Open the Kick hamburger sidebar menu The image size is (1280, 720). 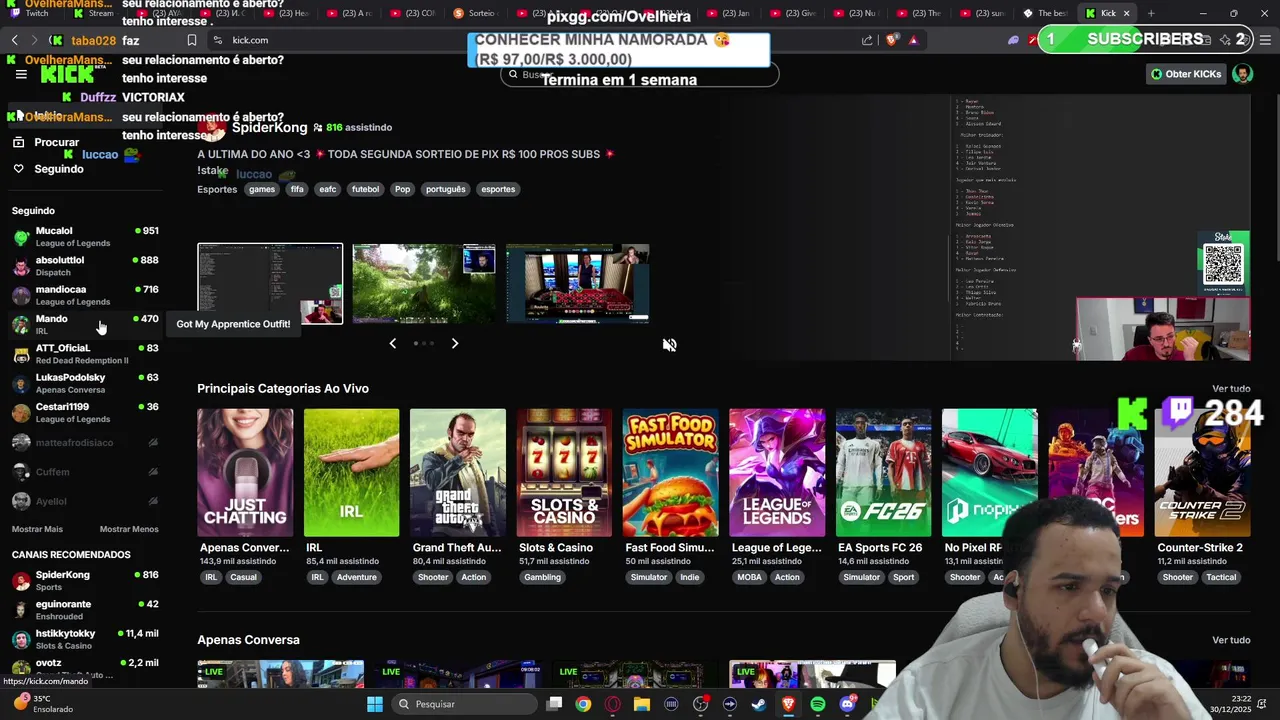pyautogui.click(x=21, y=74)
